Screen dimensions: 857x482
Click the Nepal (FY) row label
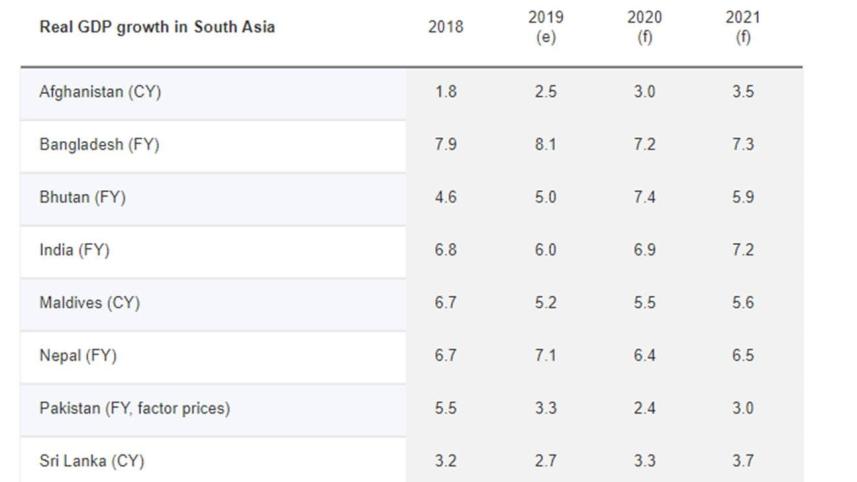coord(78,356)
